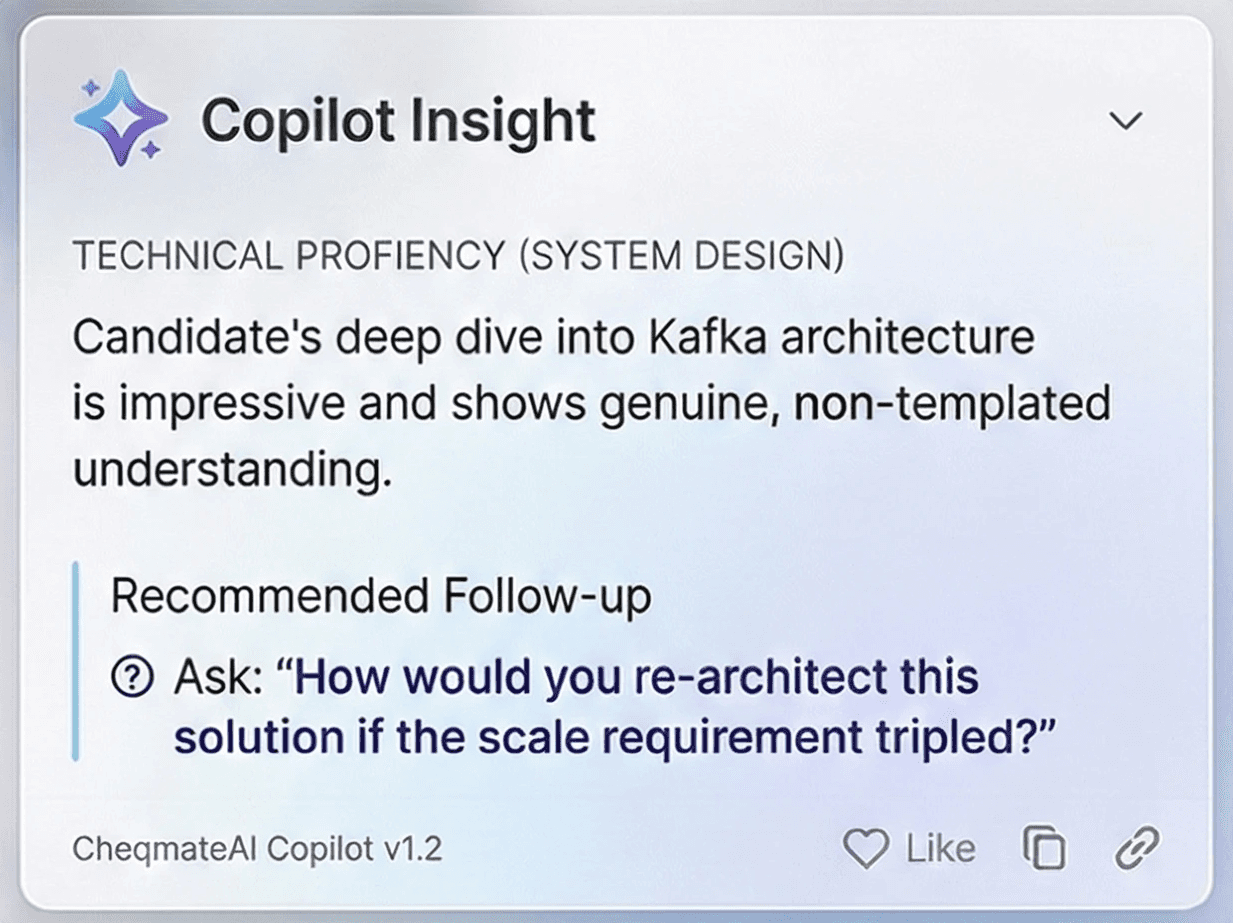This screenshot has height=923, width=1233.
Task: Open the Recommended Follow-up disclosure
Action: [382, 594]
